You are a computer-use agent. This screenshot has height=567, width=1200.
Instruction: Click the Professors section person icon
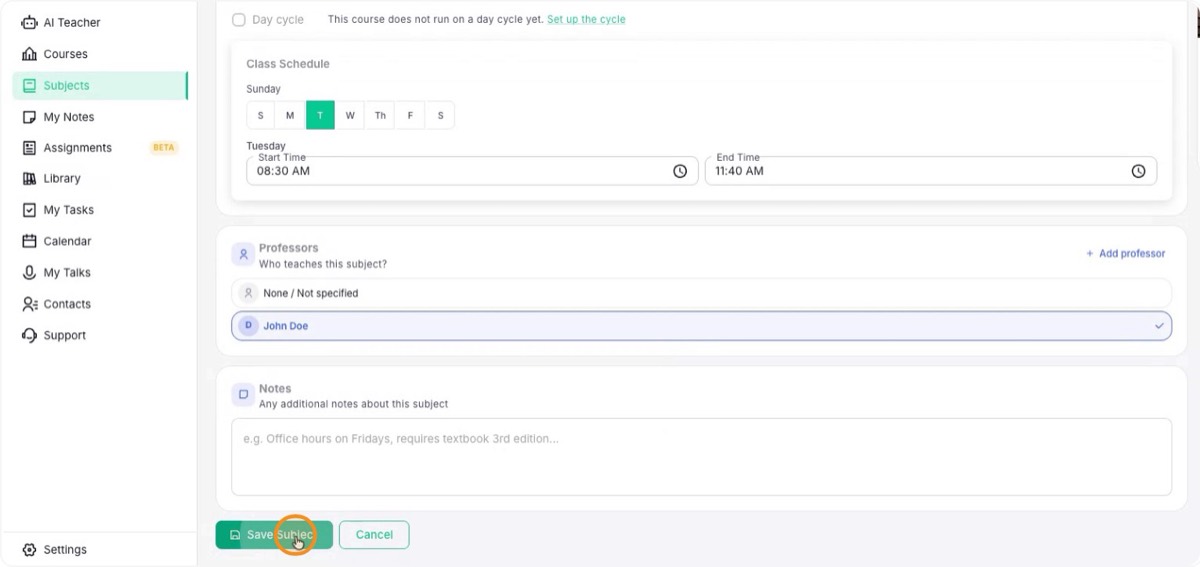[243, 255]
